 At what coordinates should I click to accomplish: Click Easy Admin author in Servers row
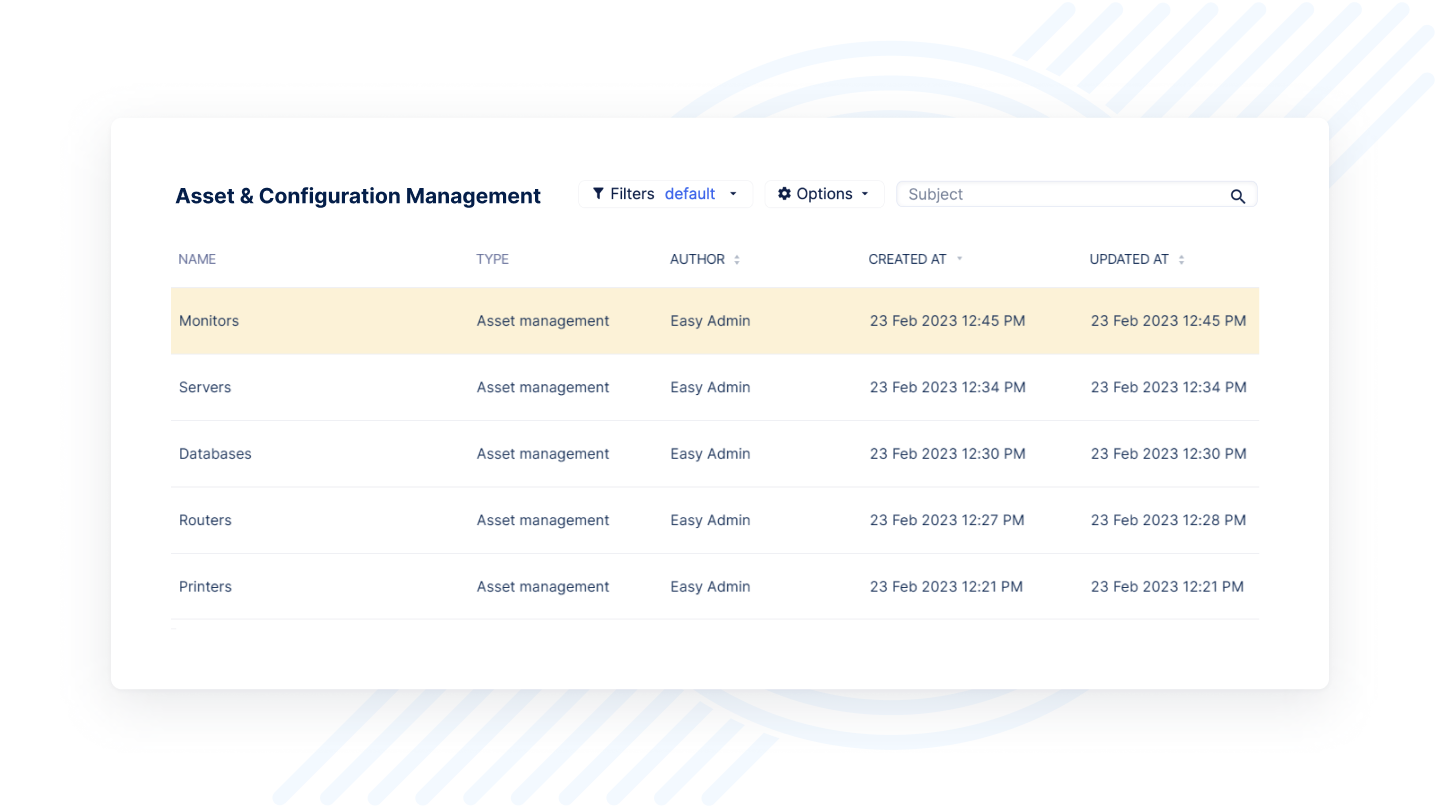pos(710,387)
